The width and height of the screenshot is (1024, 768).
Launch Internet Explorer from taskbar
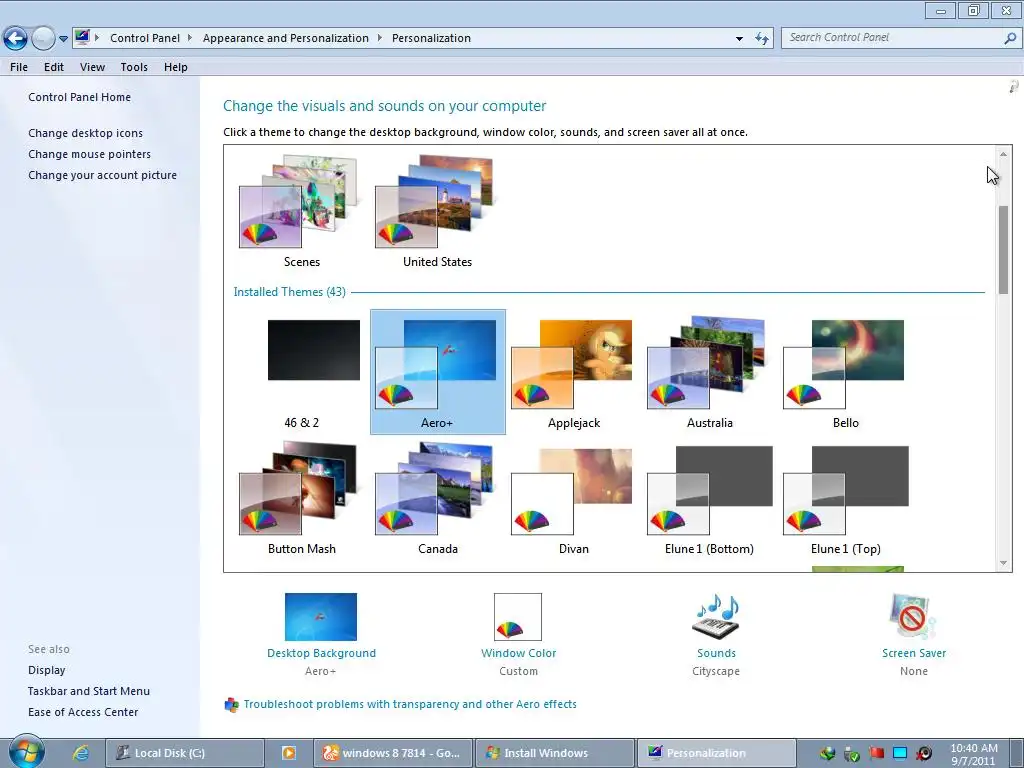[x=81, y=752]
